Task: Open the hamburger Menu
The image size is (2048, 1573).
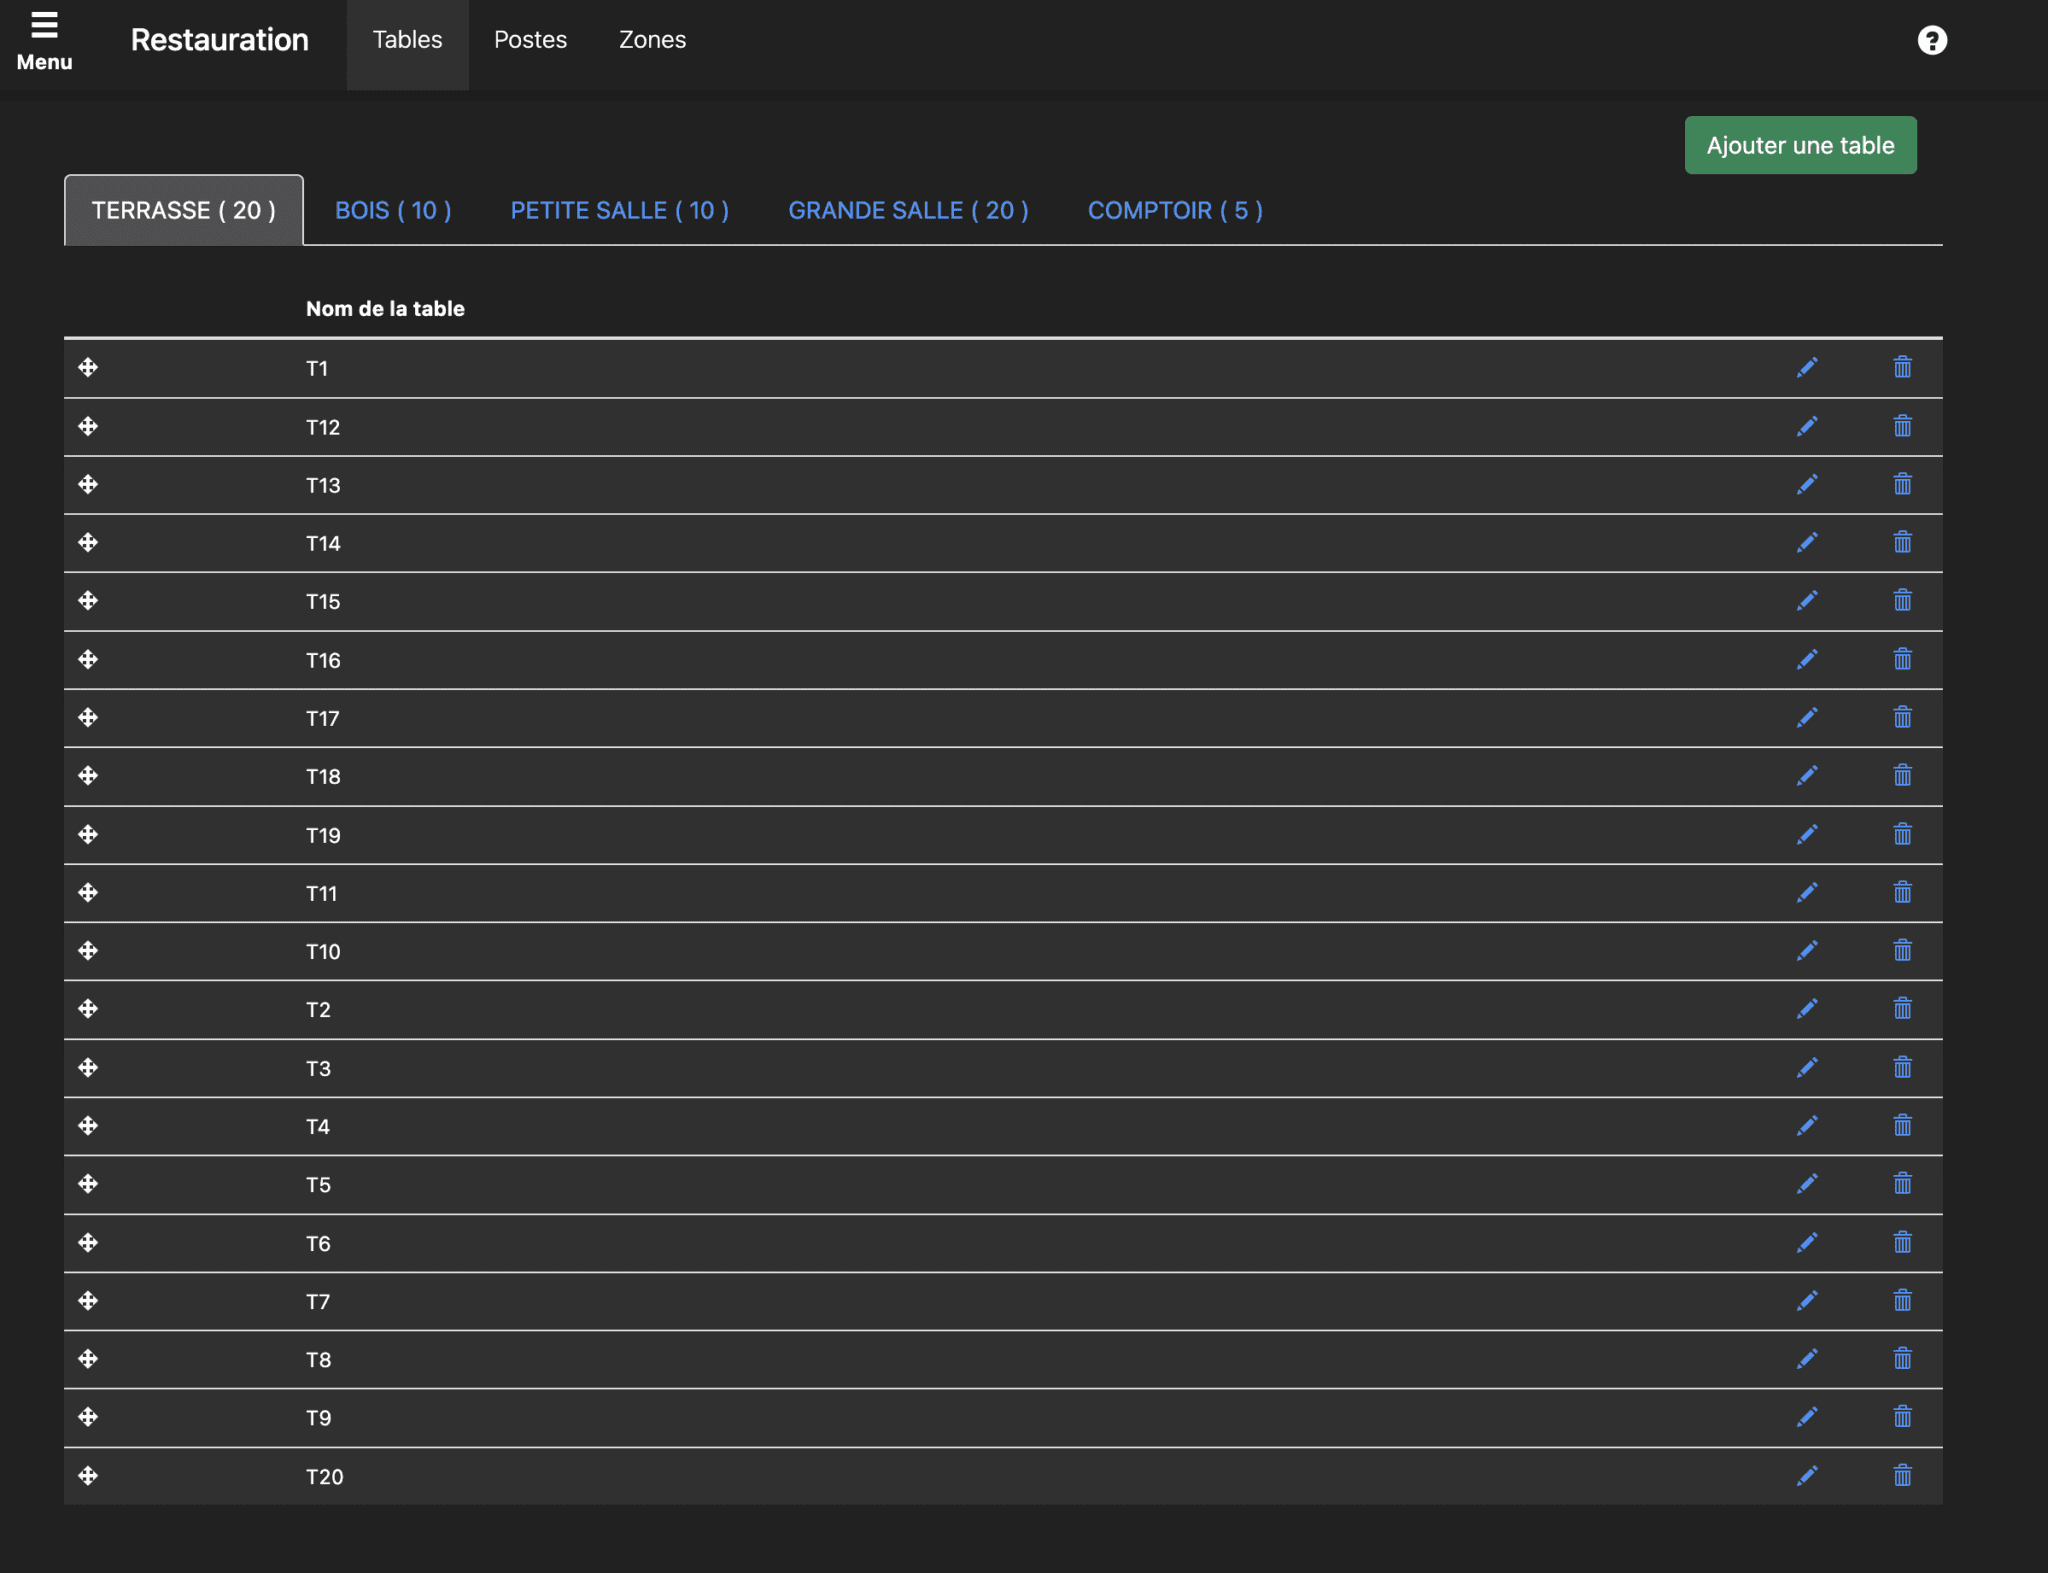Action: pos(44,40)
